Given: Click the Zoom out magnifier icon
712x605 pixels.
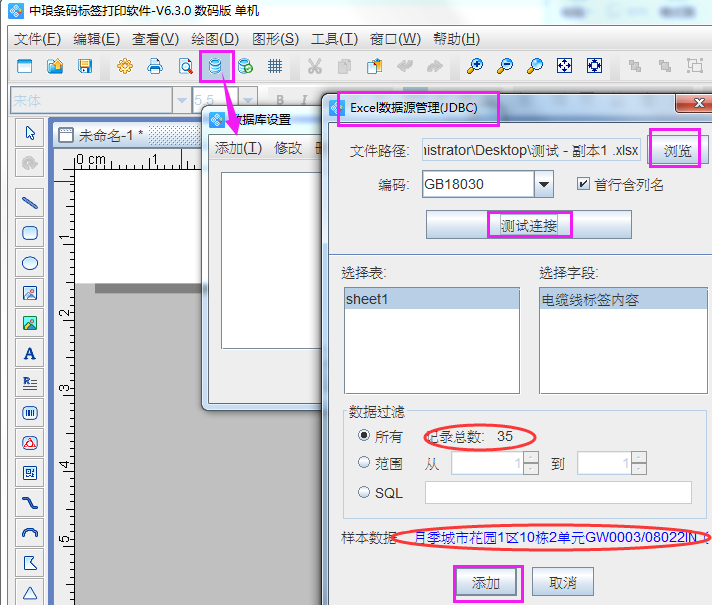Looking at the screenshot, I should (x=505, y=66).
